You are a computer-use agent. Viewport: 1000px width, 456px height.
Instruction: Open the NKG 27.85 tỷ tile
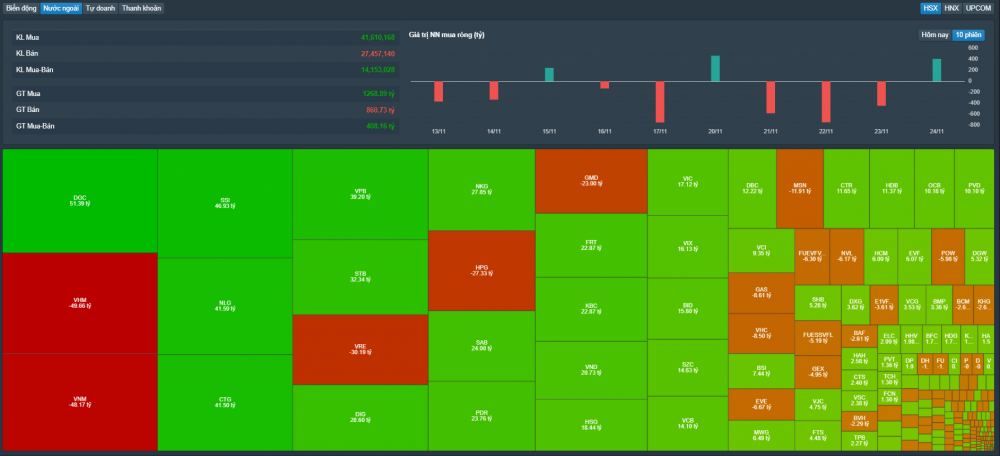(482, 189)
